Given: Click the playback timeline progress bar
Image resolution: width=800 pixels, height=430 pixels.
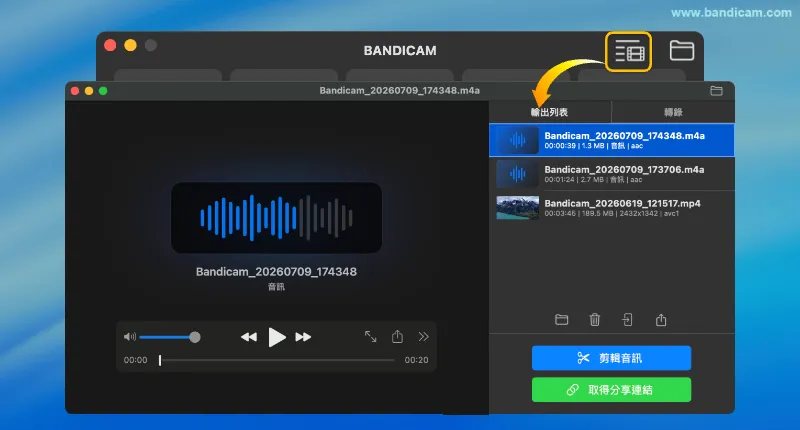Looking at the screenshot, I should point(277,360).
